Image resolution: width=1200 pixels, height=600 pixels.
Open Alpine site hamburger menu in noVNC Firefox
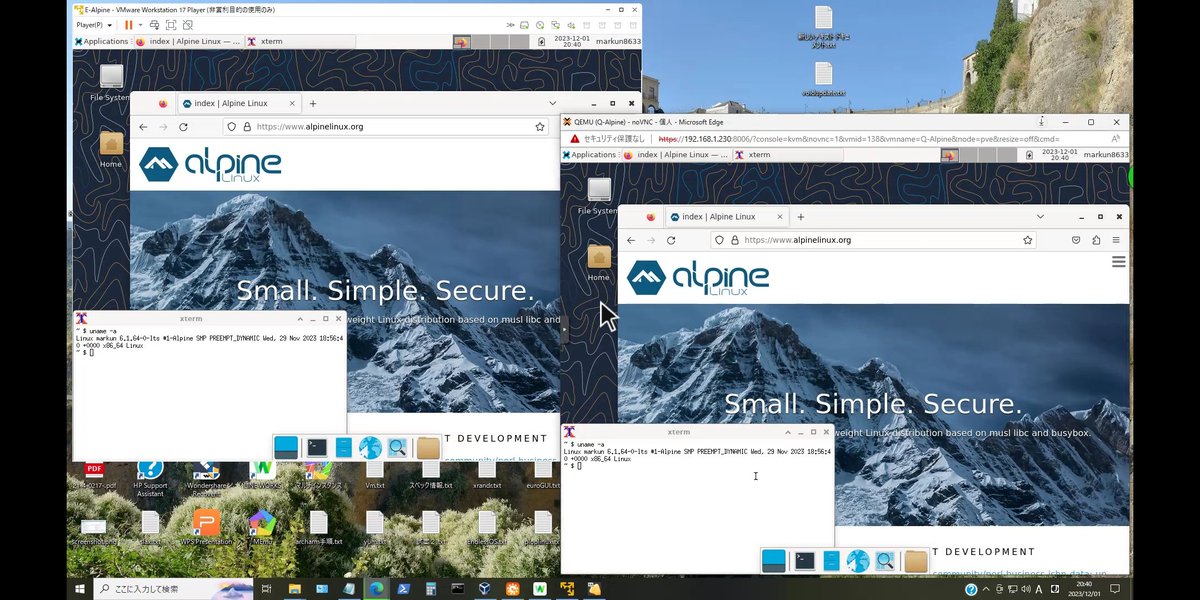(1118, 262)
